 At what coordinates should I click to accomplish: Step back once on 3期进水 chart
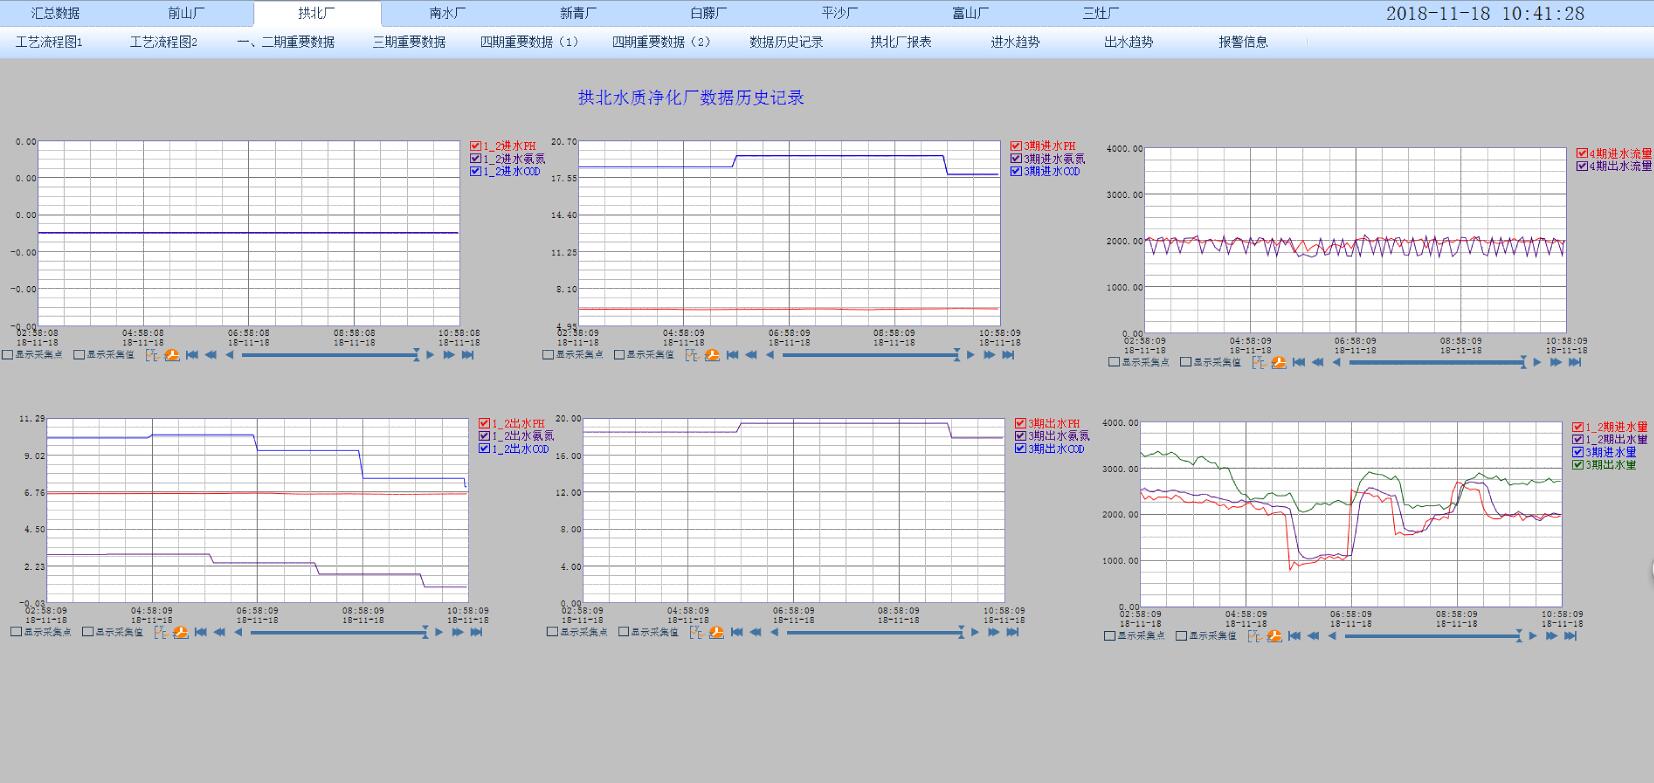pos(770,355)
